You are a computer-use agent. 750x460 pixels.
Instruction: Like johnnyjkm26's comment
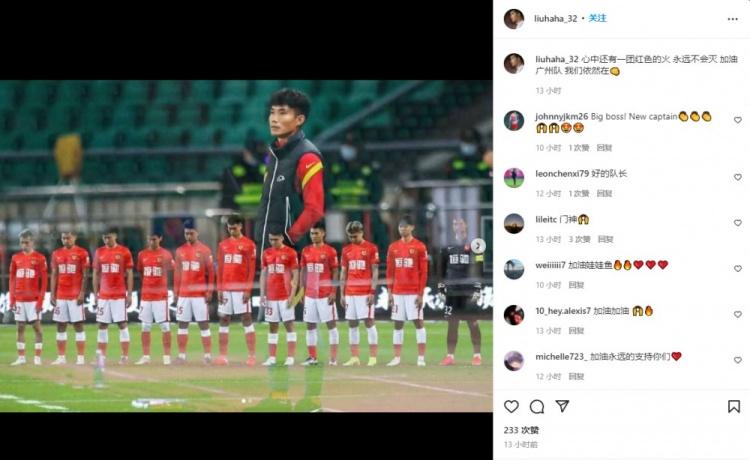738,120
